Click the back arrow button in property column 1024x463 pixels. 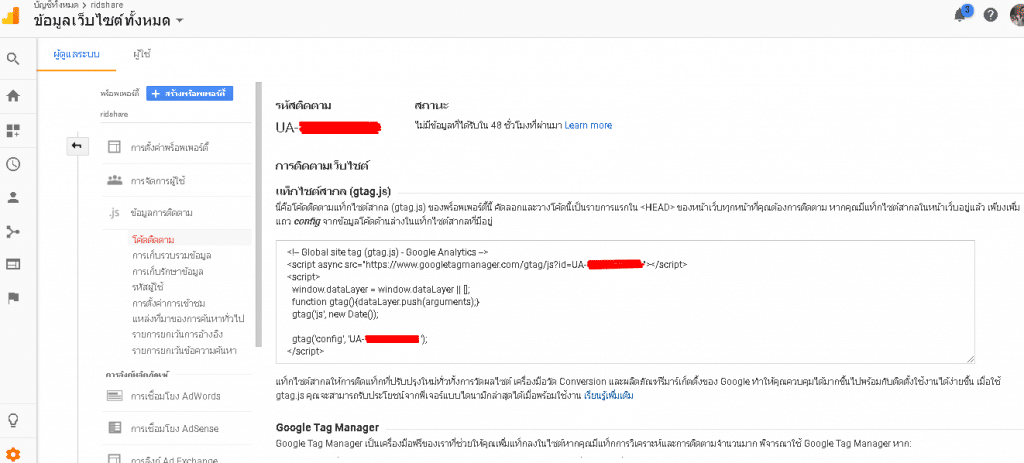coord(76,146)
